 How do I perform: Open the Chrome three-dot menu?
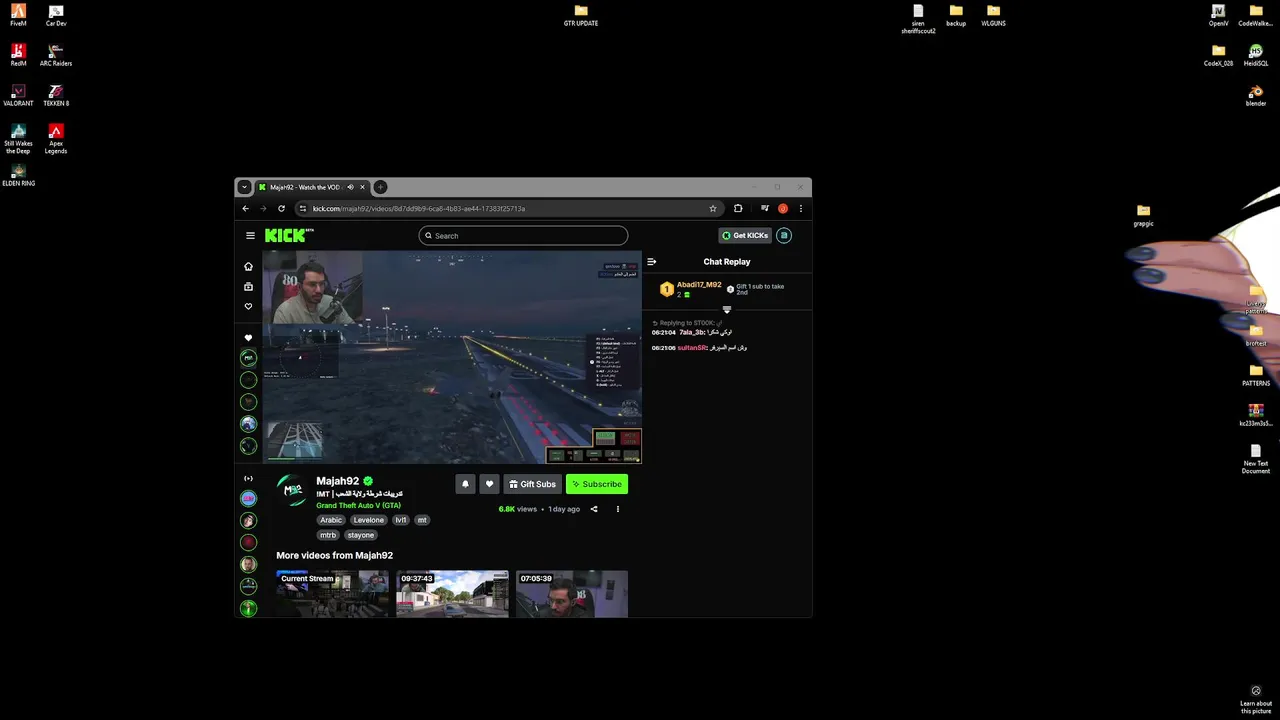click(x=801, y=209)
